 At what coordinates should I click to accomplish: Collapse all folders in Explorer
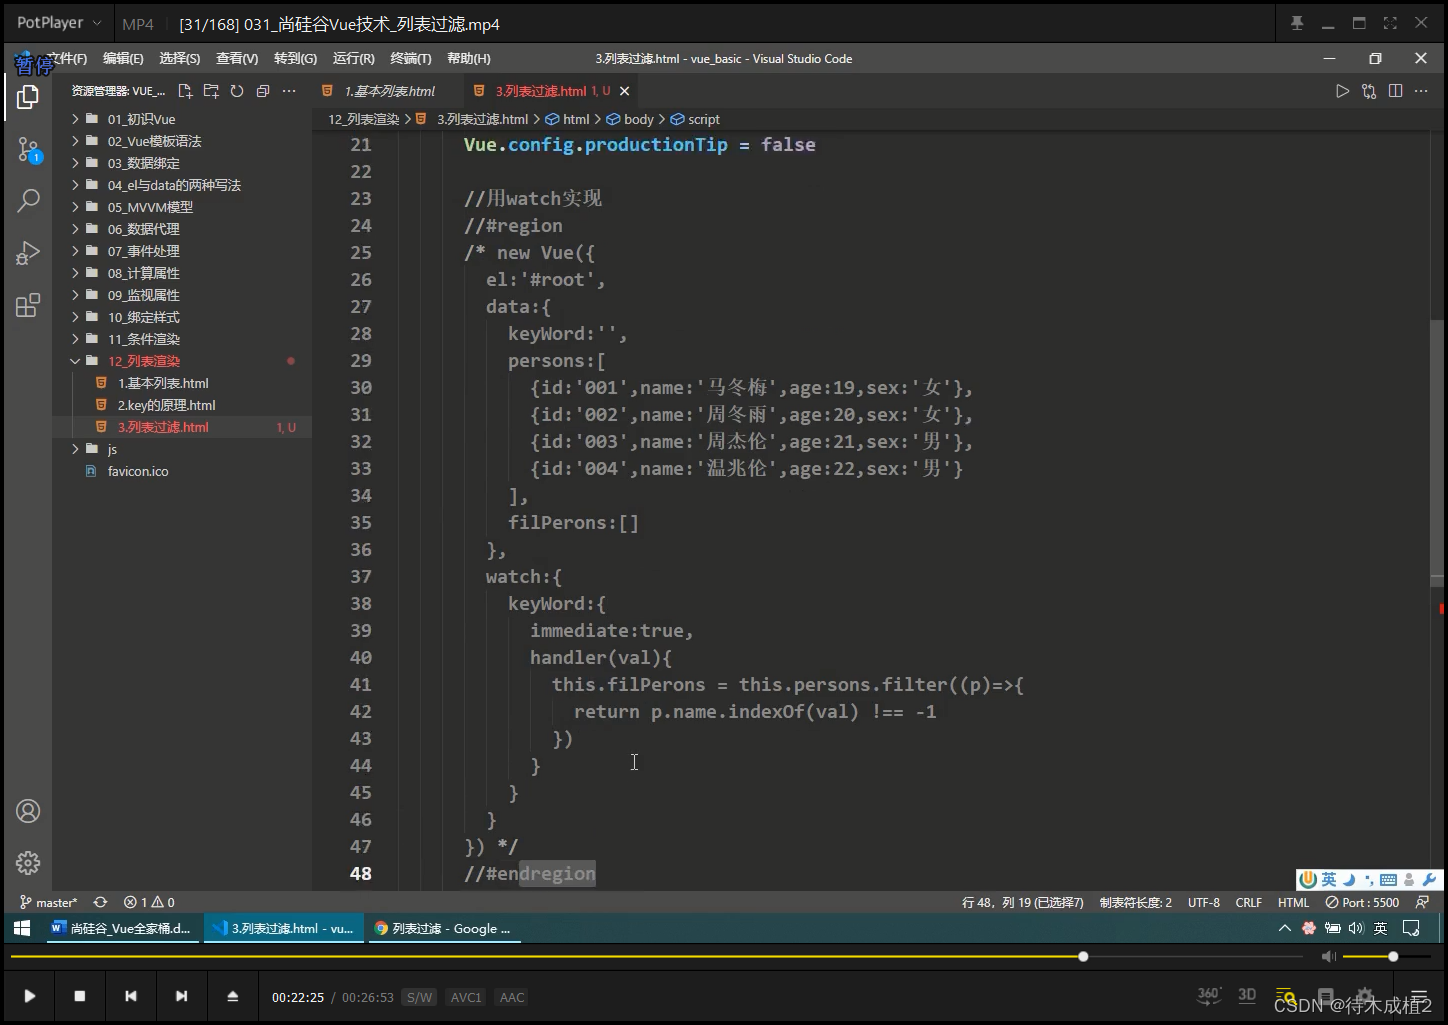point(263,91)
